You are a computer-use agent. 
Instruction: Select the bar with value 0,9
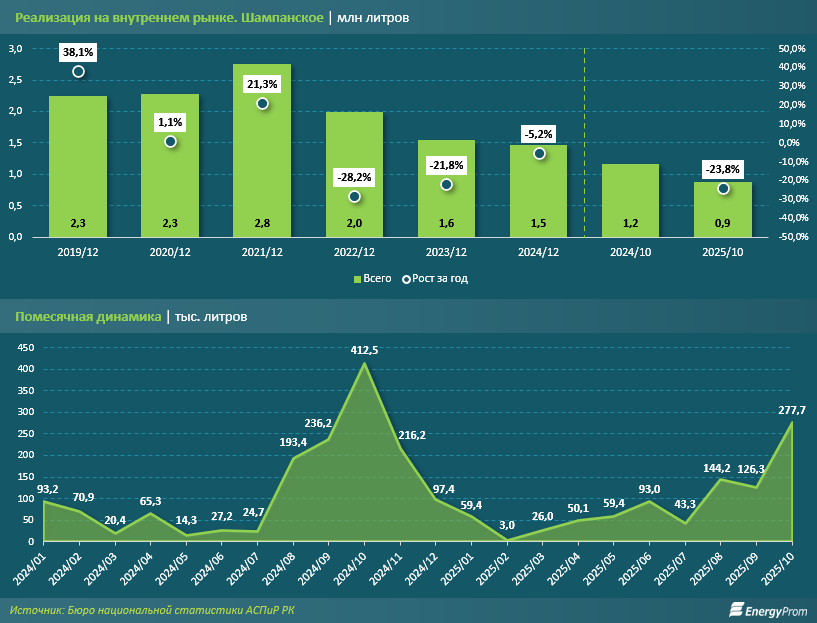point(723,209)
